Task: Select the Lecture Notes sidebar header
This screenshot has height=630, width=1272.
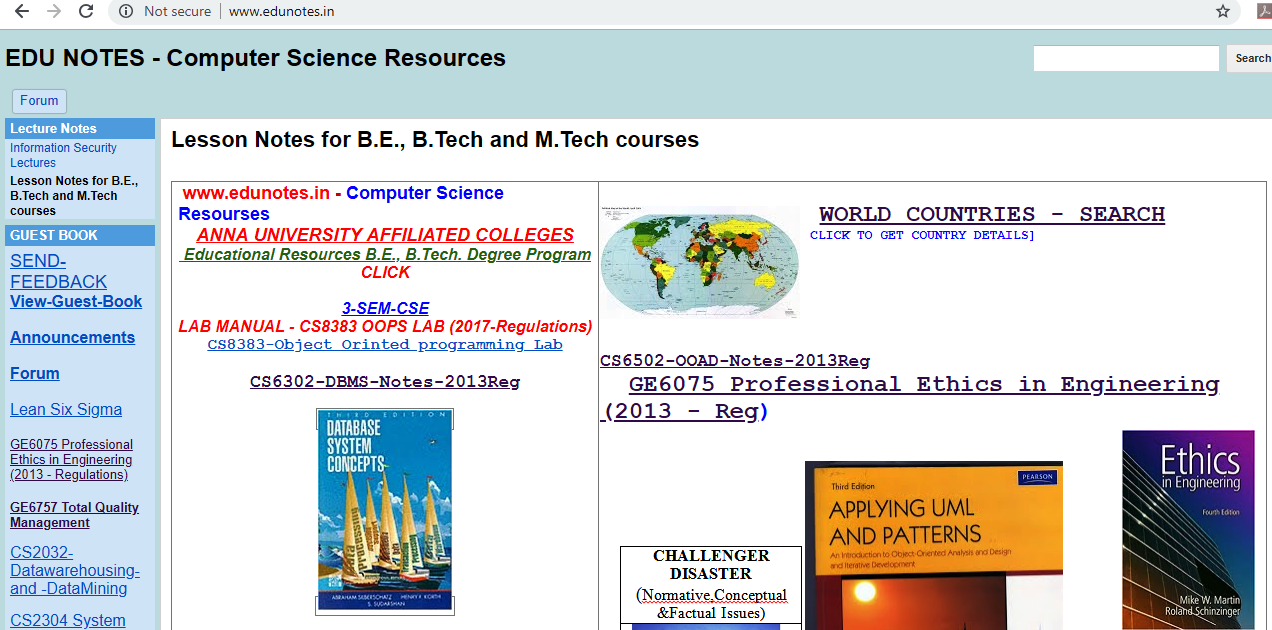Action: coord(80,128)
